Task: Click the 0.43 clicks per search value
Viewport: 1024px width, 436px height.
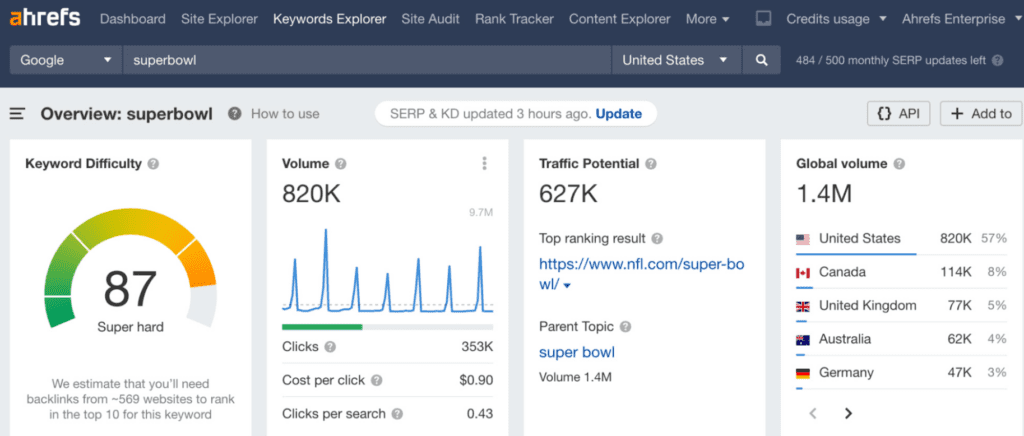Action: (x=480, y=414)
